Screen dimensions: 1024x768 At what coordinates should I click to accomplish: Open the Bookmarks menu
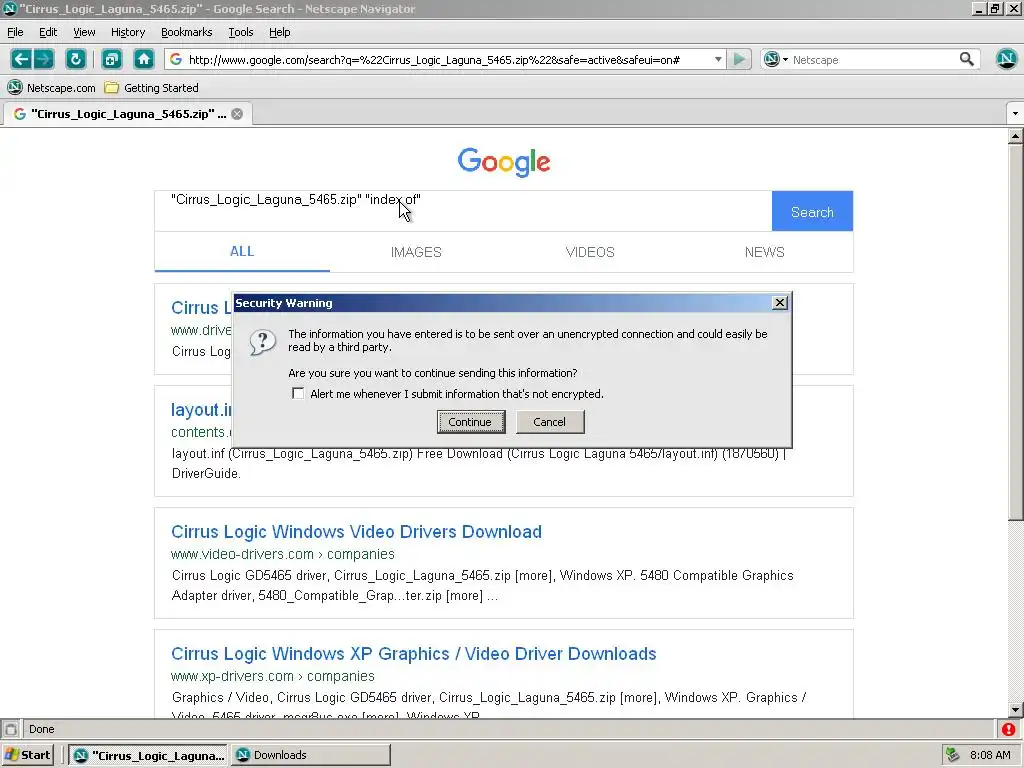pos(186,32)
